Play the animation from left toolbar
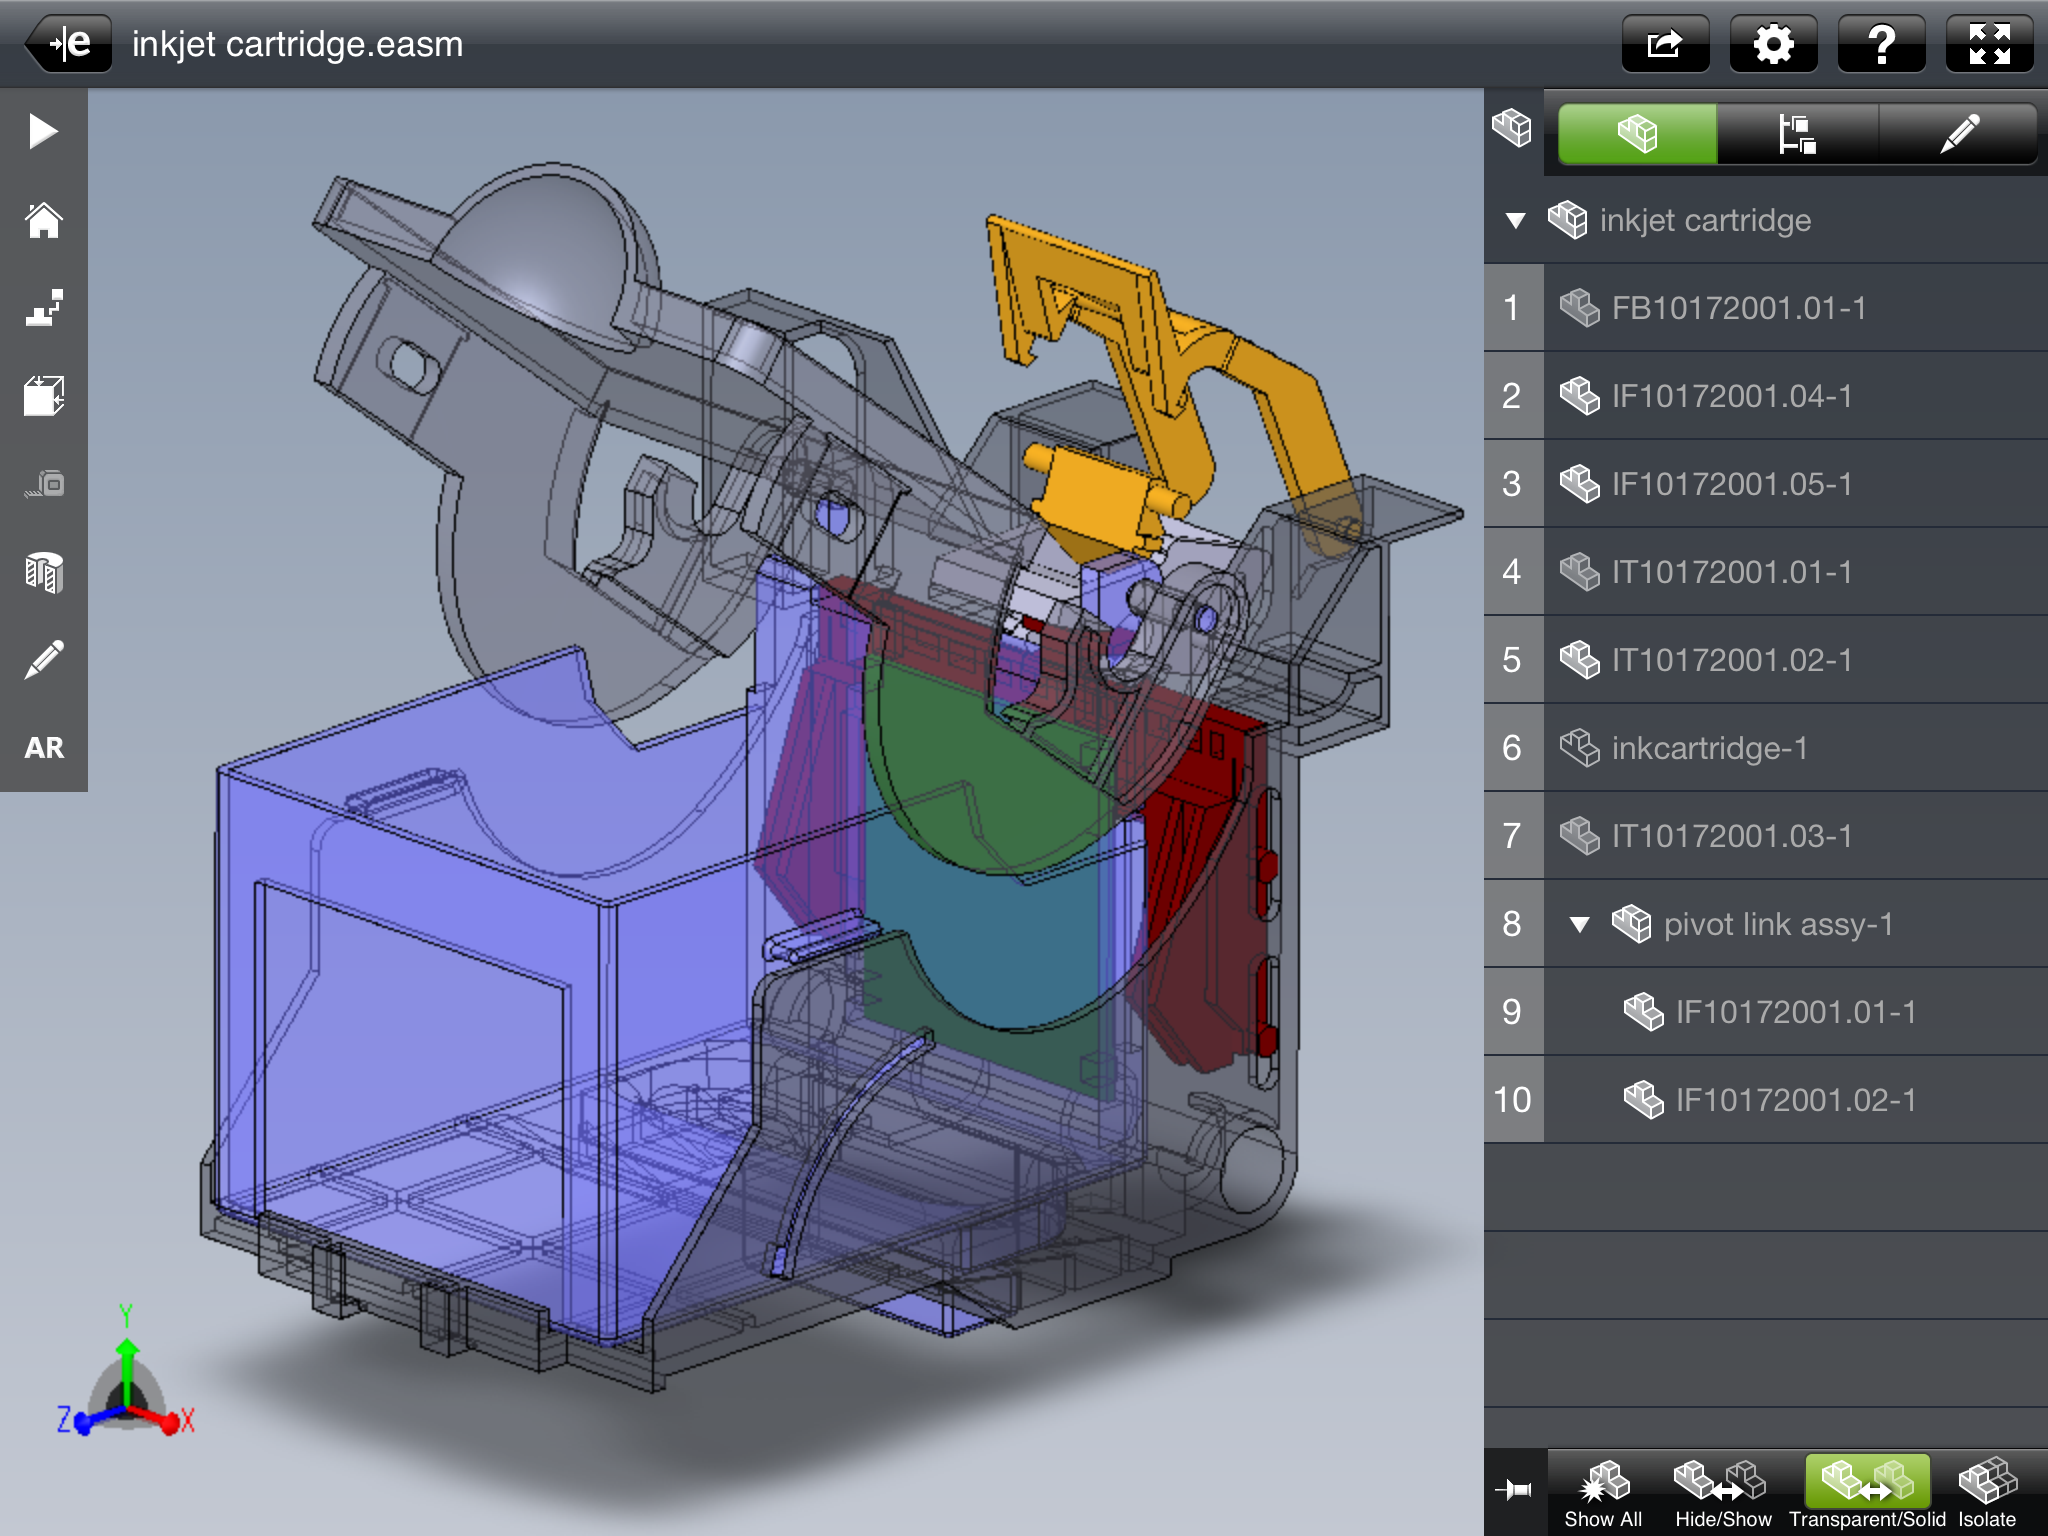The height and width of the screenshot is (1536, 2048). [x=43, y=131]
